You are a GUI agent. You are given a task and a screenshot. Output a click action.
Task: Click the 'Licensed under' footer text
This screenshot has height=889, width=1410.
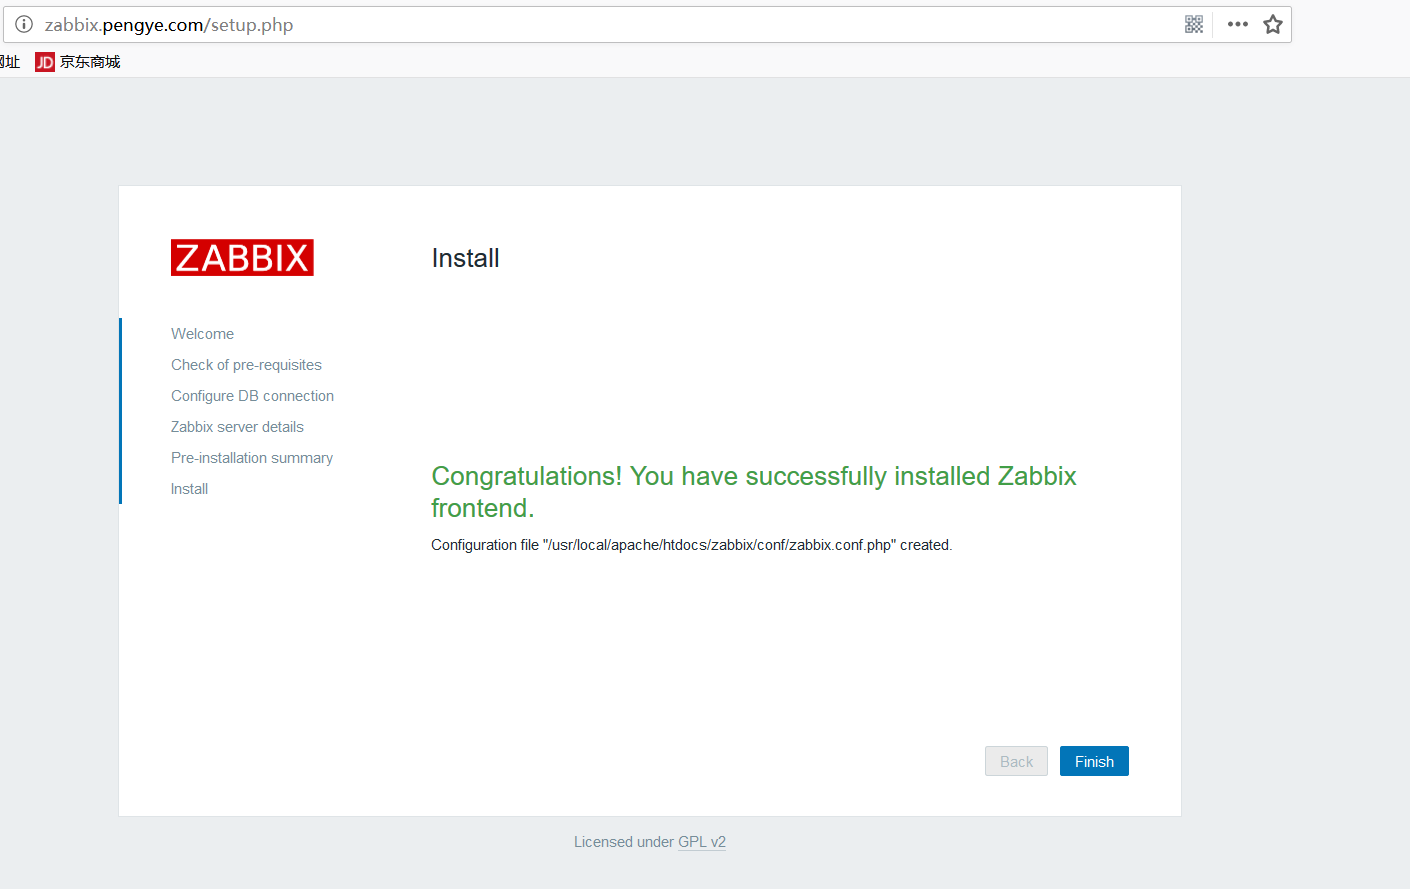pos(624,842)
